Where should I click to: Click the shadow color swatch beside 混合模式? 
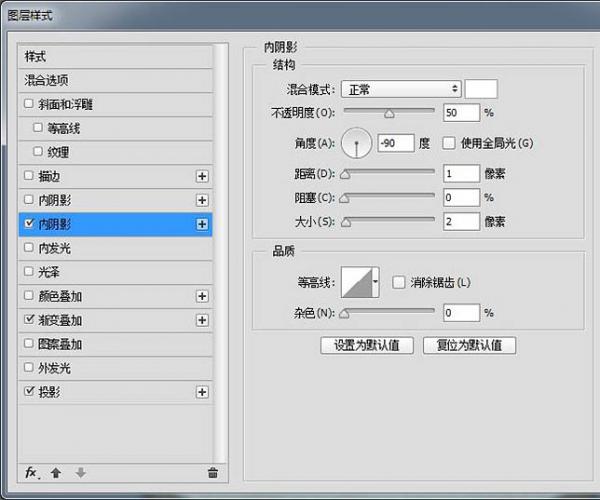(481, 89)
